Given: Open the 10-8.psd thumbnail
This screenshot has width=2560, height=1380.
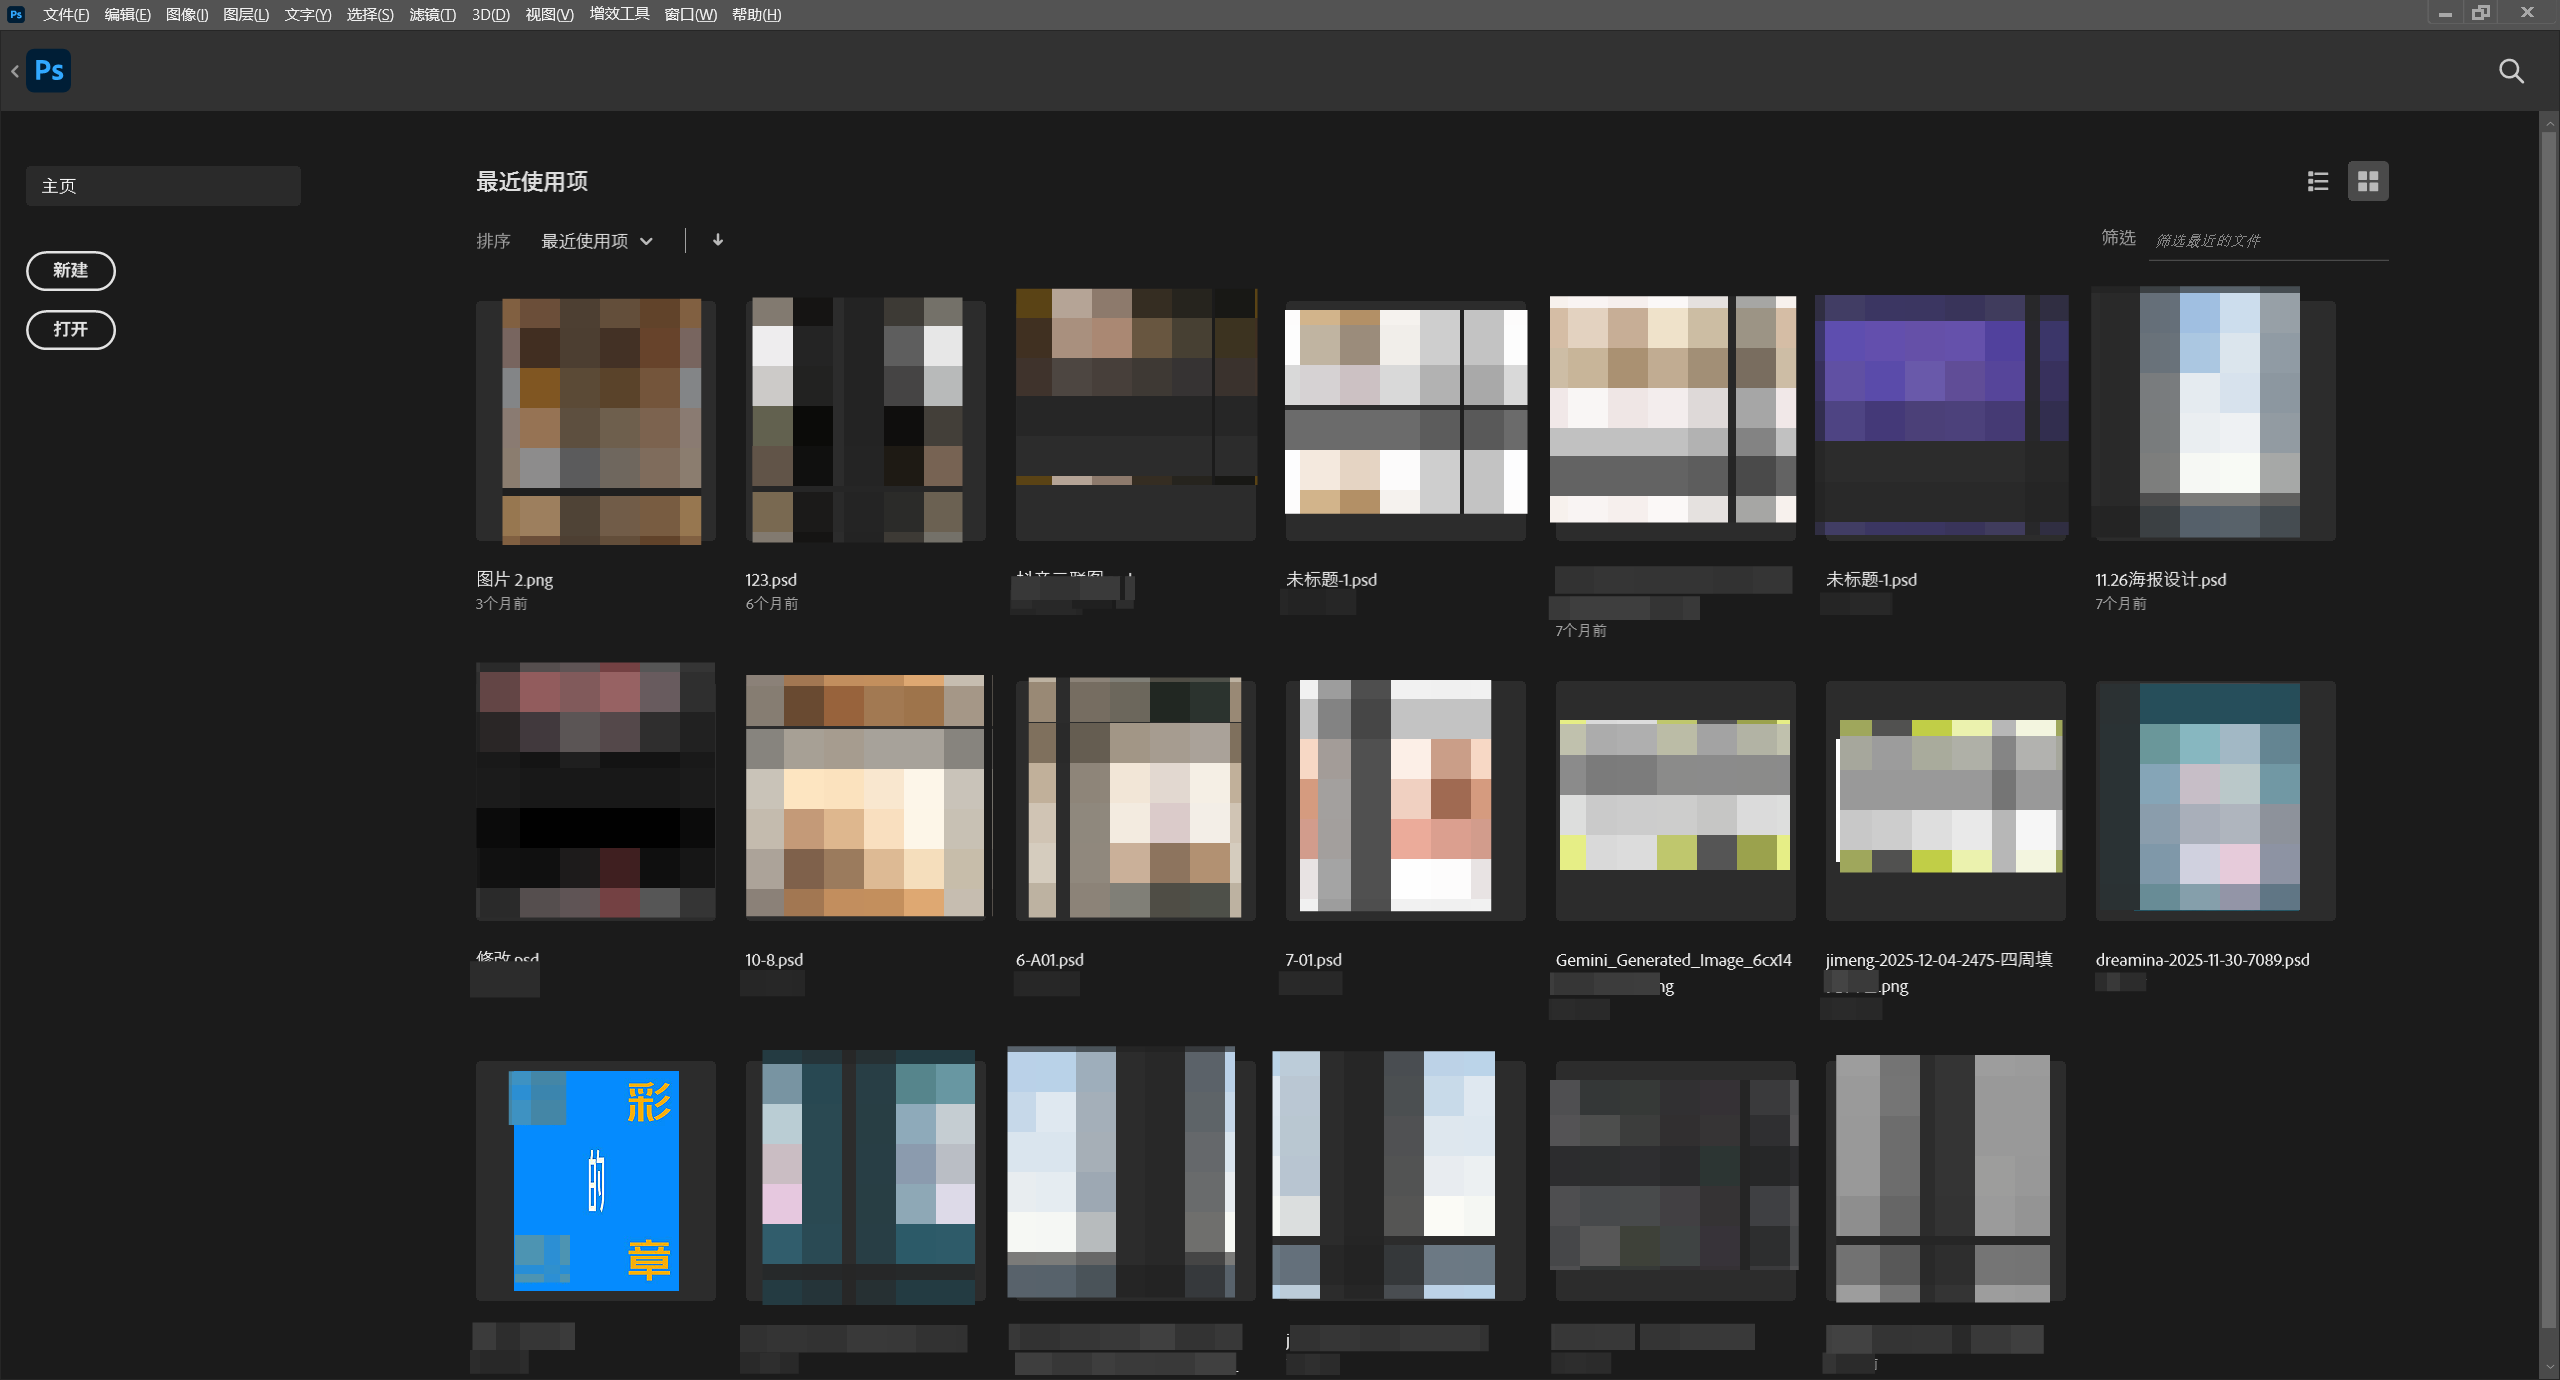Looking at the screenshot, I should coord(866,797).
